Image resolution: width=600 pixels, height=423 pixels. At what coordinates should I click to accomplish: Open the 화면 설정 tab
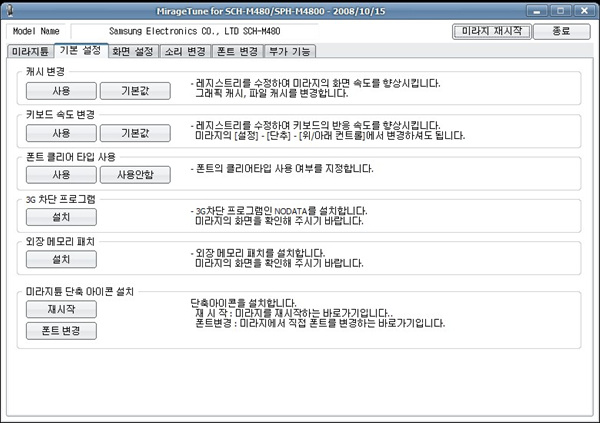pos(133,51)
